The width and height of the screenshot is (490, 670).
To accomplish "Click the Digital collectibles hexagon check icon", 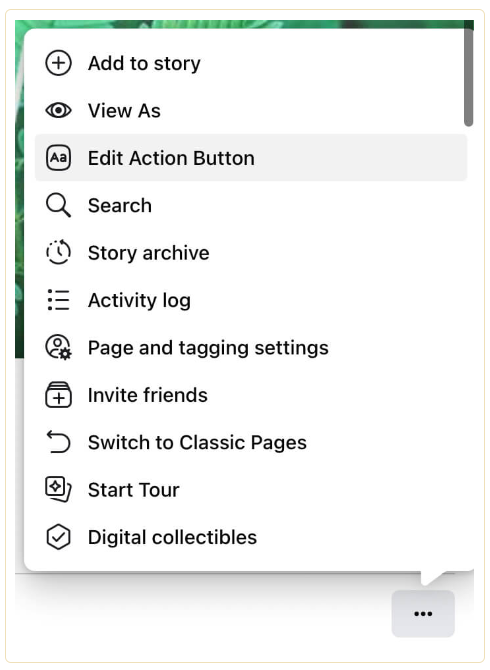I will (59, 537).
